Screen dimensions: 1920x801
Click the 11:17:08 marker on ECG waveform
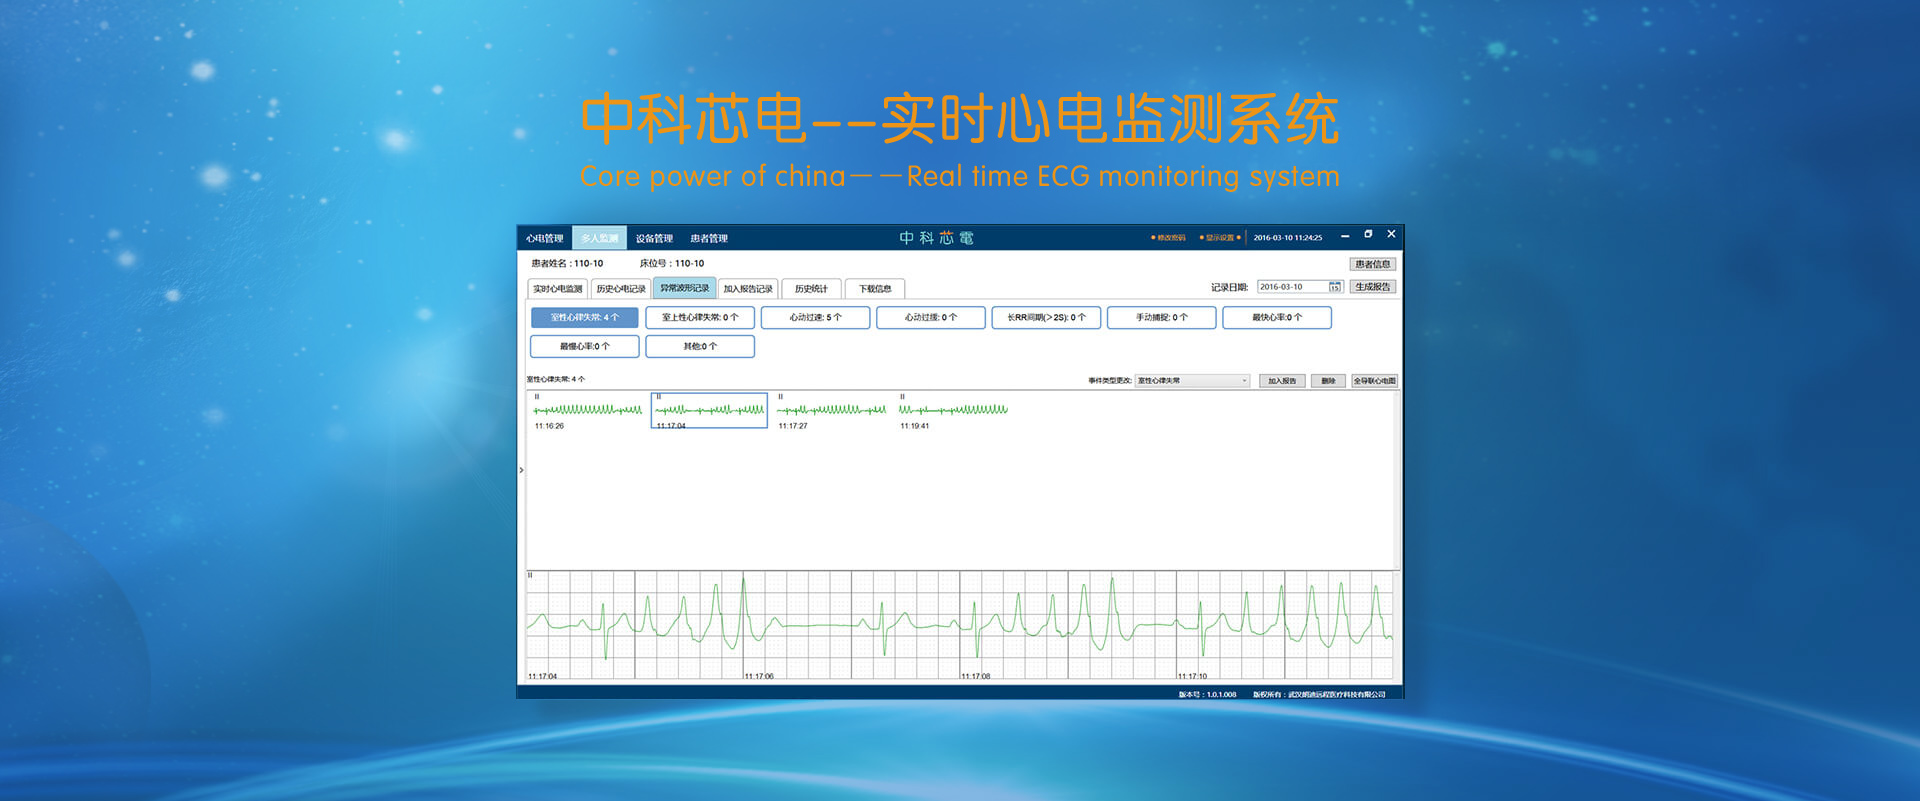click(x=976, y=676)
